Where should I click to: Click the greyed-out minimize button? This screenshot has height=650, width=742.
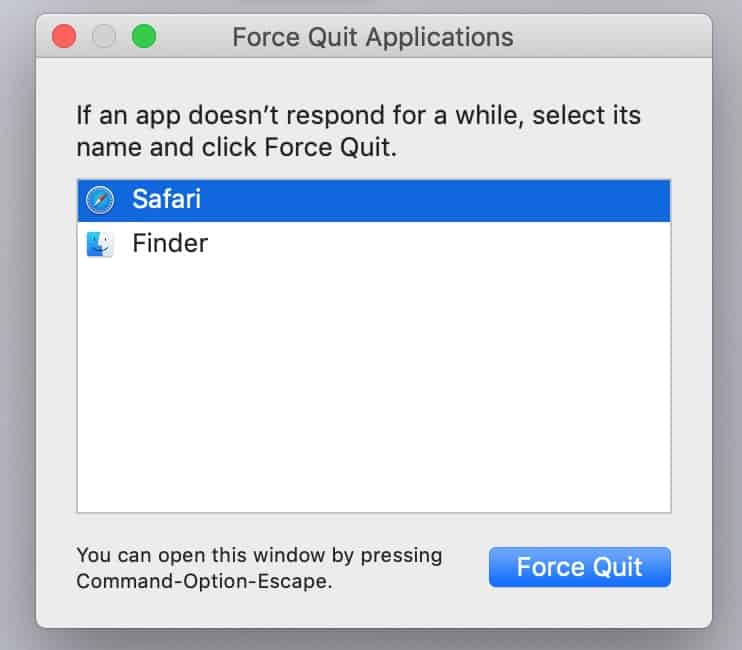(104, 36)
